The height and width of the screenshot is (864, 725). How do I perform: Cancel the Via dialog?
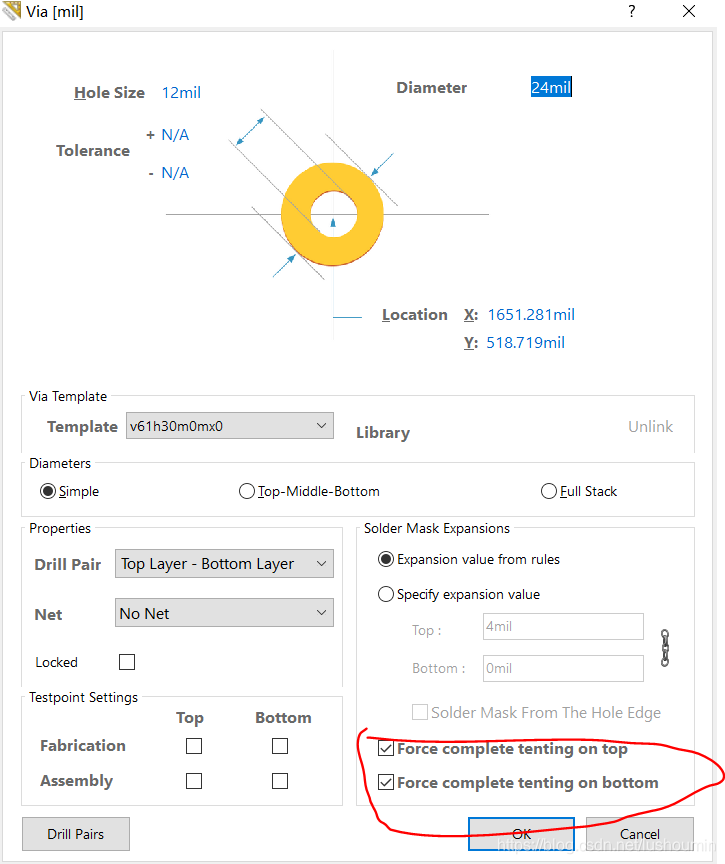pos(639,834)
